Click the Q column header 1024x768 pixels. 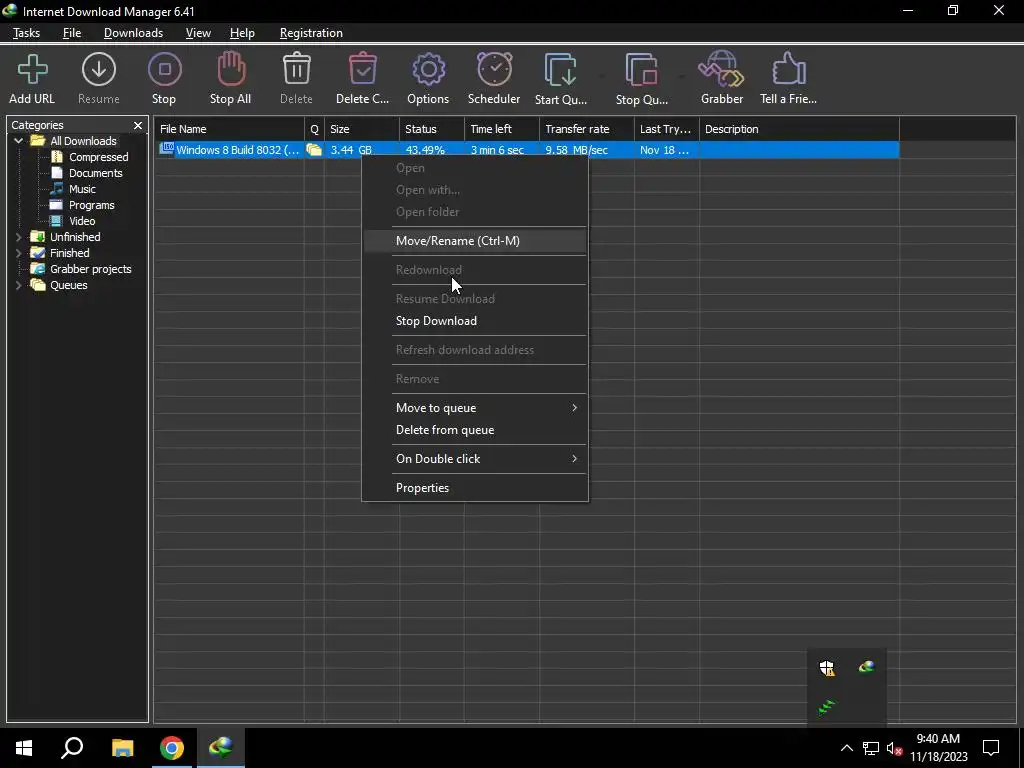[314, 129]
